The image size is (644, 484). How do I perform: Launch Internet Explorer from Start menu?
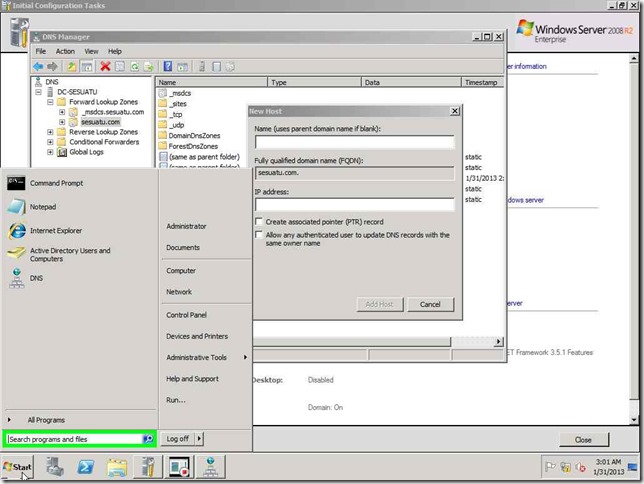55,230
